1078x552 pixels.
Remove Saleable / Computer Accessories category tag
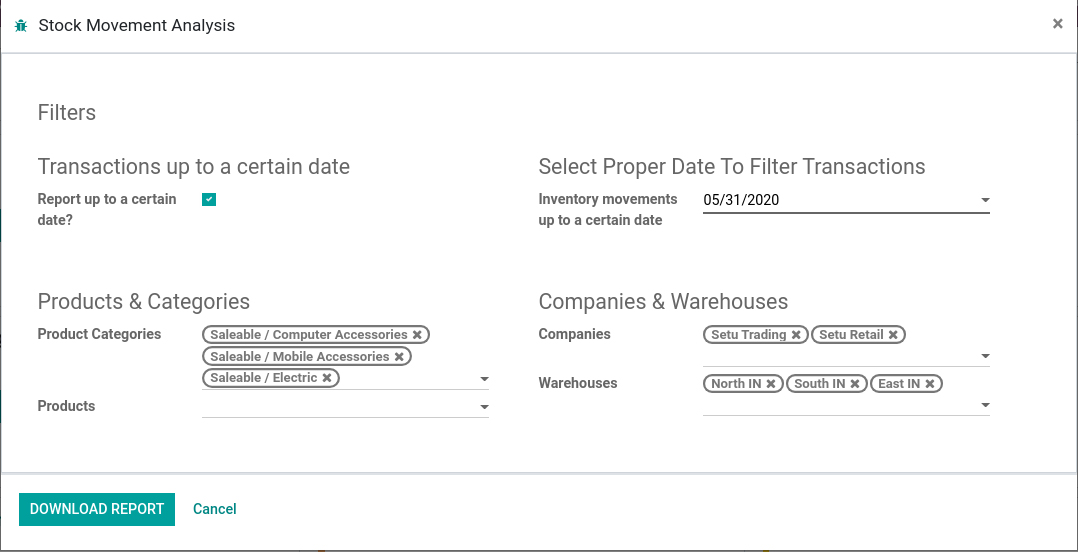click(x=417, y=335)
